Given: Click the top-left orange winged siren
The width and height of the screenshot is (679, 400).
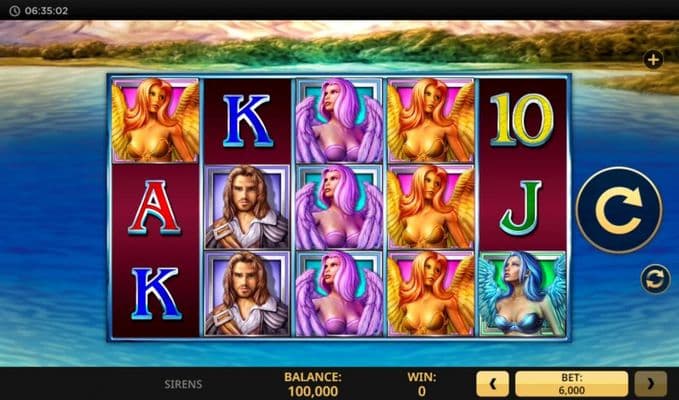Looking at the screenshot, I should (155, 120).
